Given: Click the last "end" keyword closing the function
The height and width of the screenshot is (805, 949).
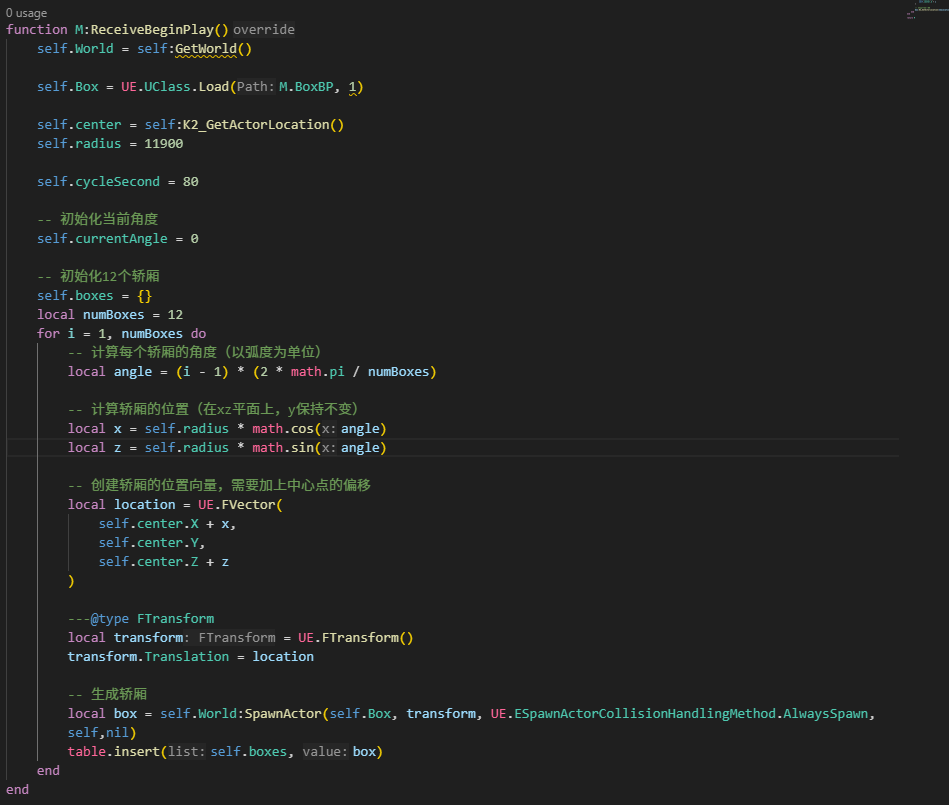Looking at the screenshot, I should pyautogui.click(x=17, y=790).
